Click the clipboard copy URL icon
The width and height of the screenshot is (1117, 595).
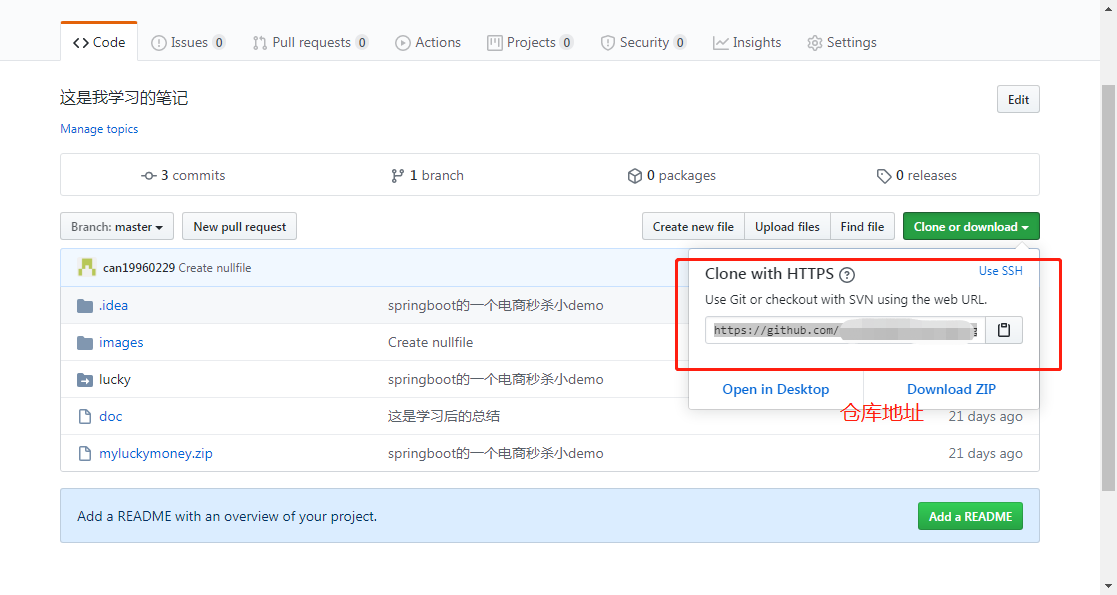1004,330
